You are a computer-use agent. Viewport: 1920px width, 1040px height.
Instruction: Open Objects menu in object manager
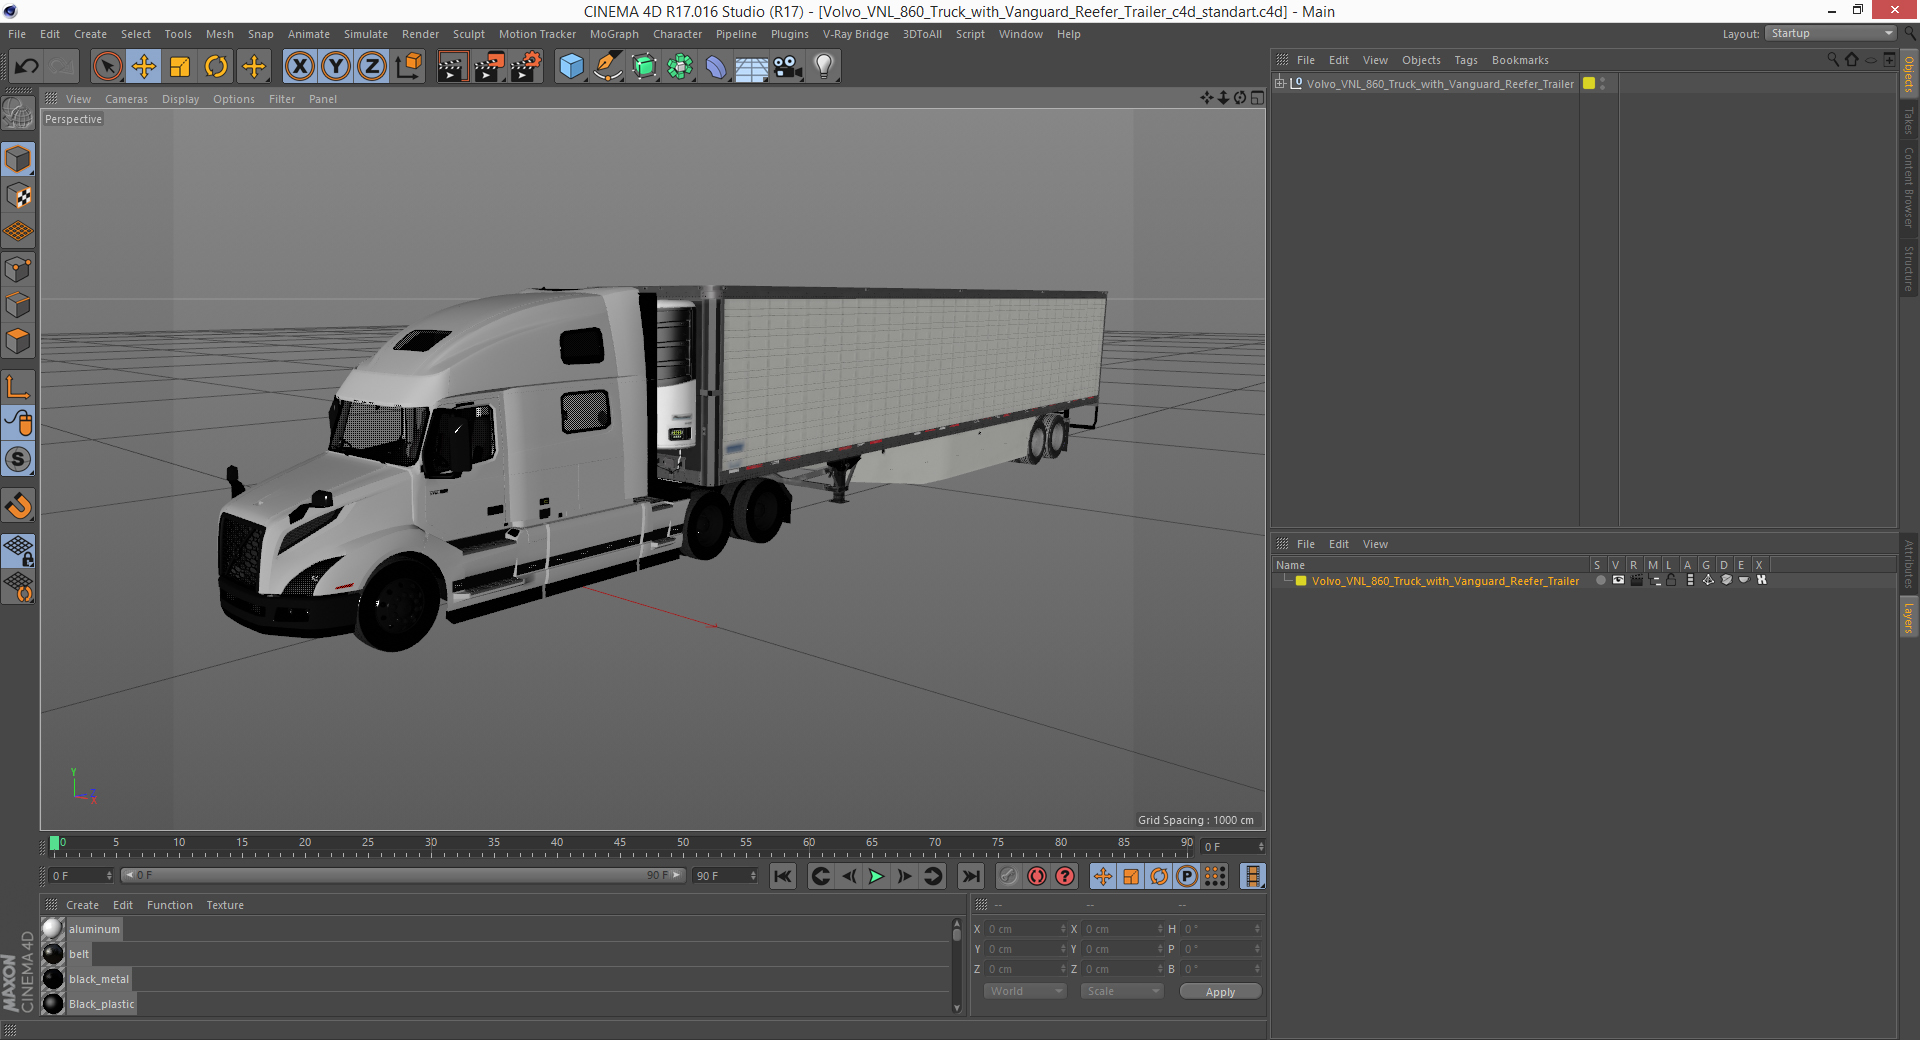tap(1421, 60)
